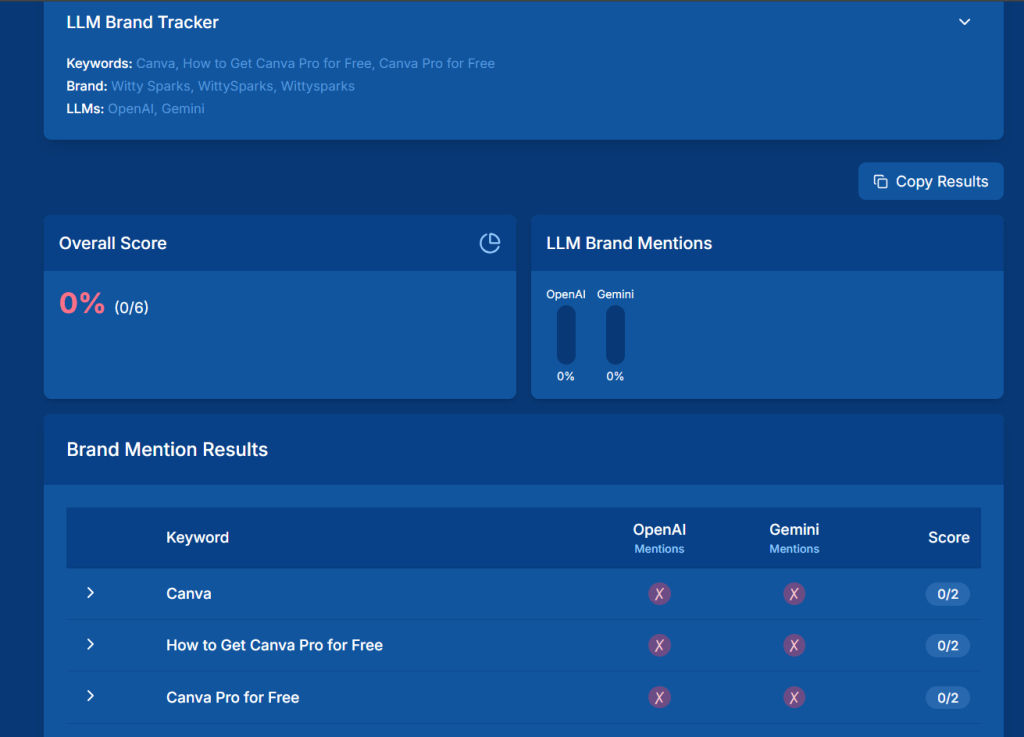
Task: Click OpenAI X mark for How to Get Canva Pro row
Action: tap(660, 646)
